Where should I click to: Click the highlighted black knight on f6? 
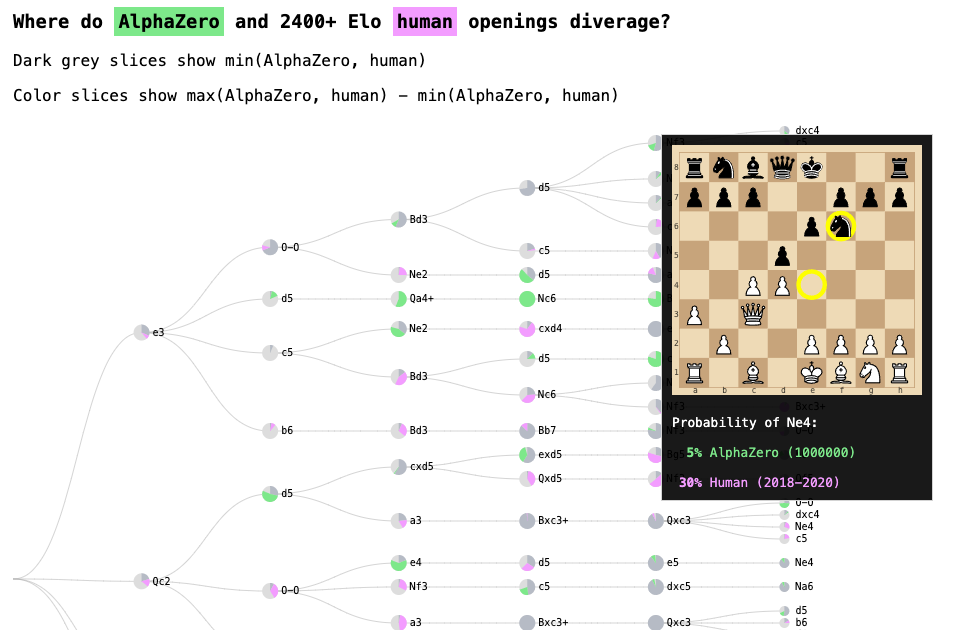841,226
